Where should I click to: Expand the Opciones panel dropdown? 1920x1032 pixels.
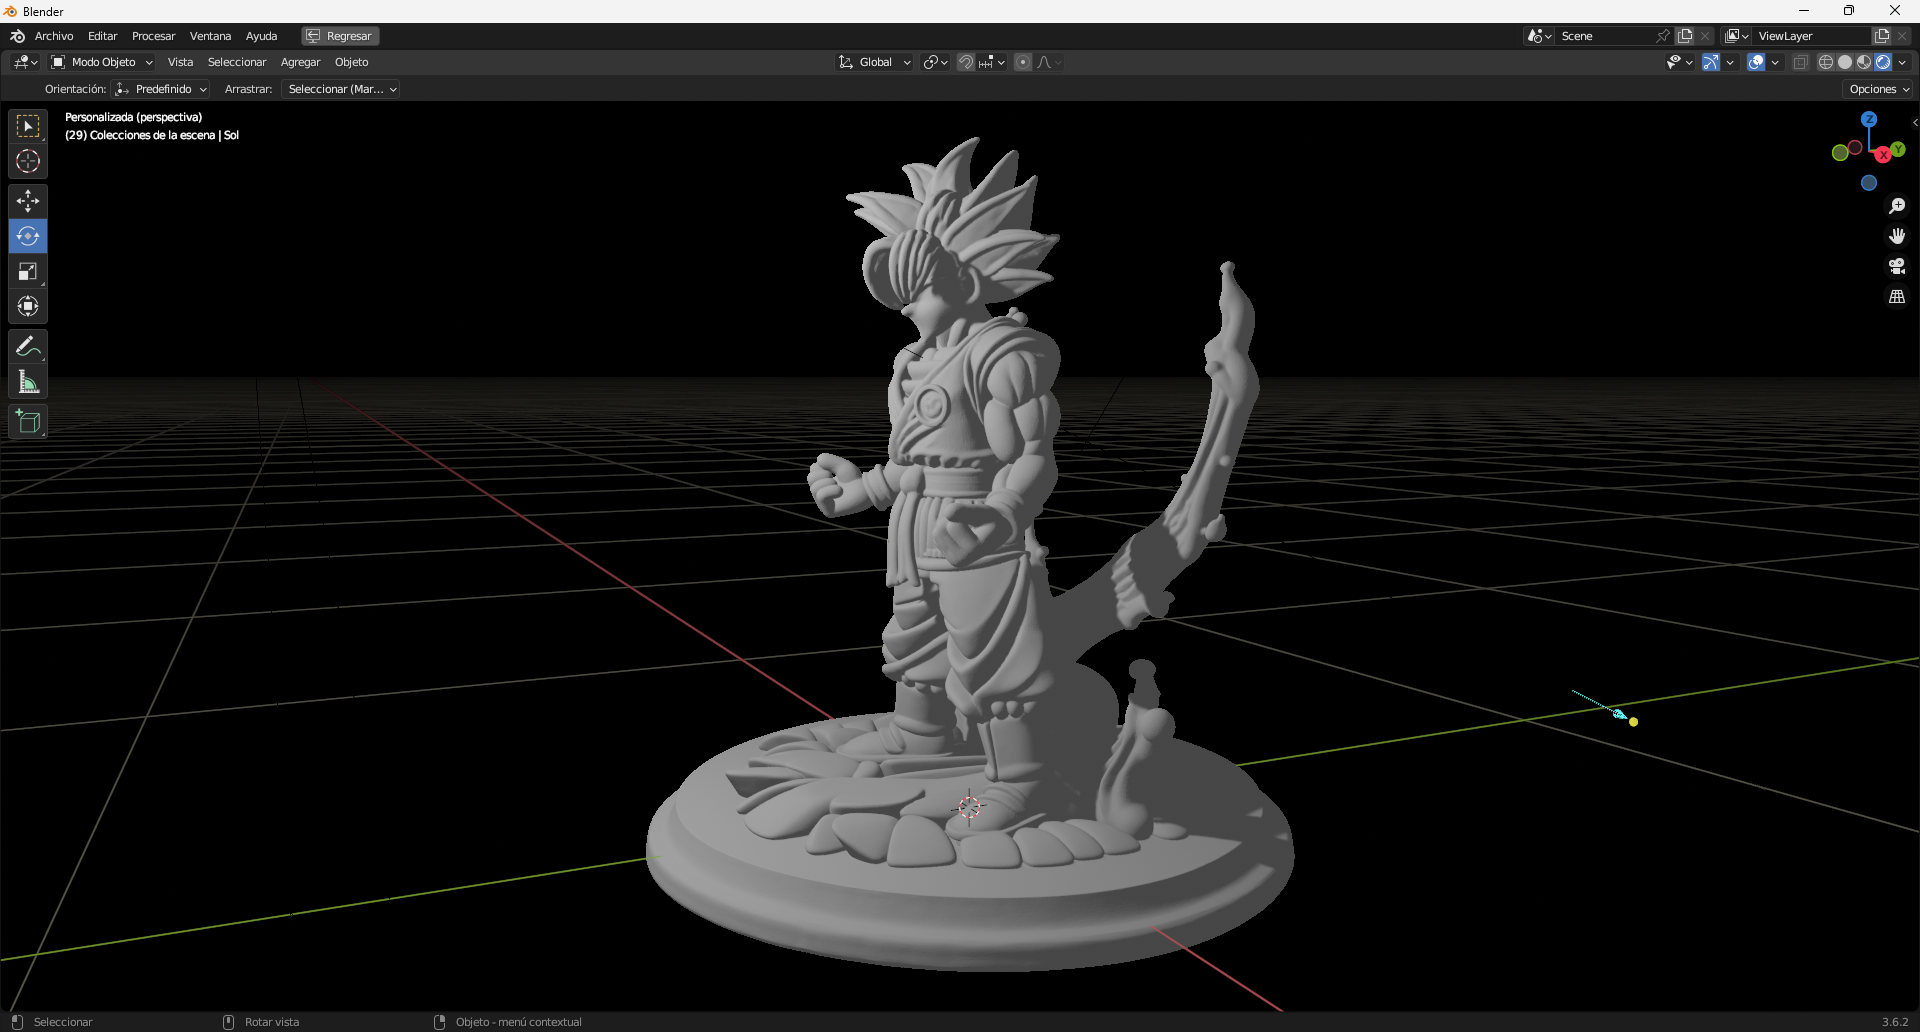1877,88
